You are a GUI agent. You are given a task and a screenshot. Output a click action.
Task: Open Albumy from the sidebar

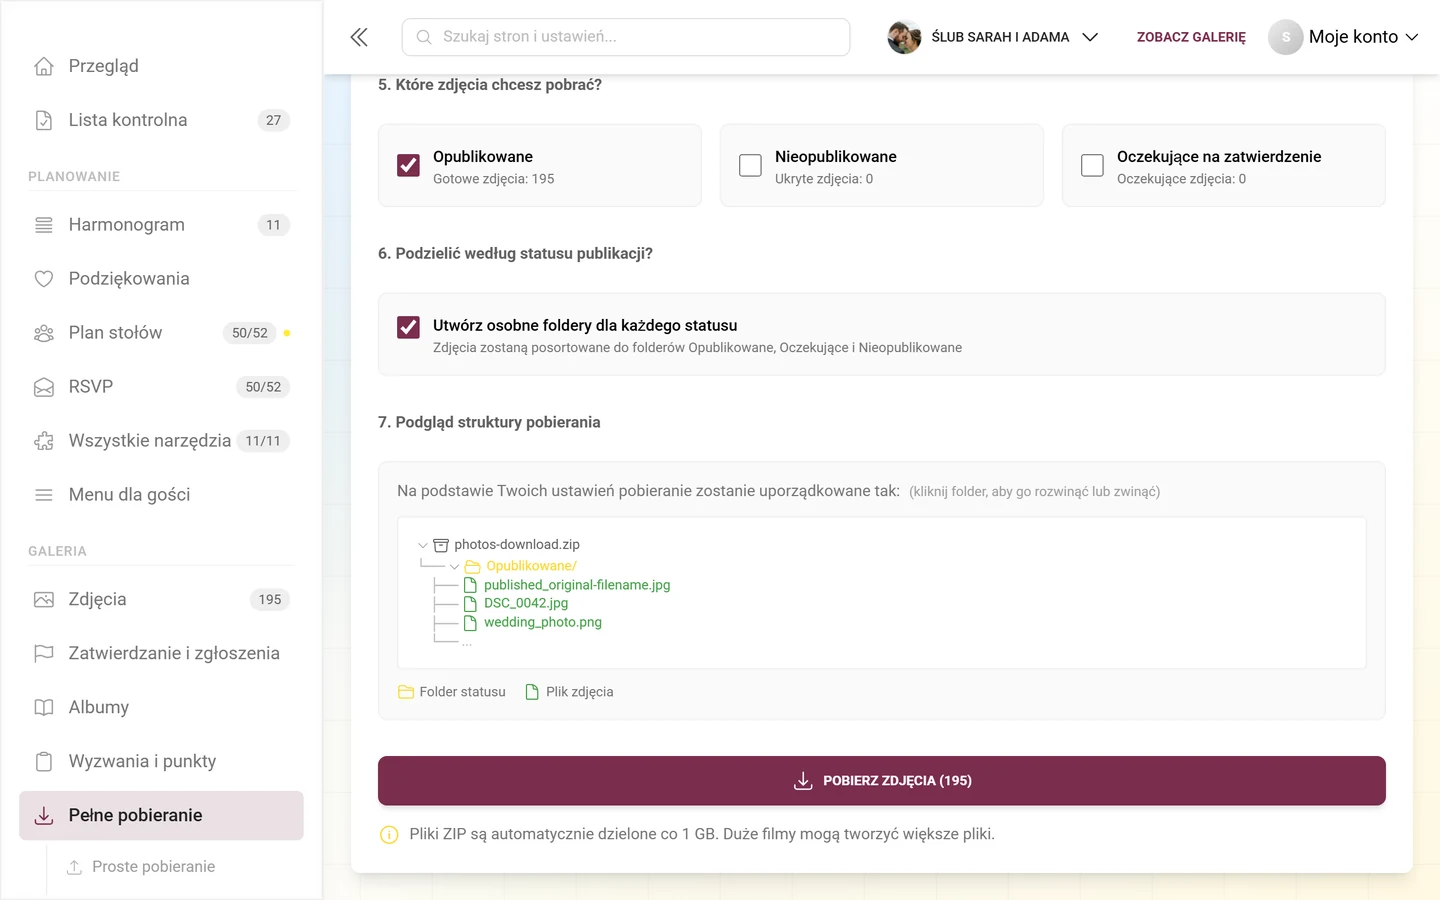tap(161, 708)
